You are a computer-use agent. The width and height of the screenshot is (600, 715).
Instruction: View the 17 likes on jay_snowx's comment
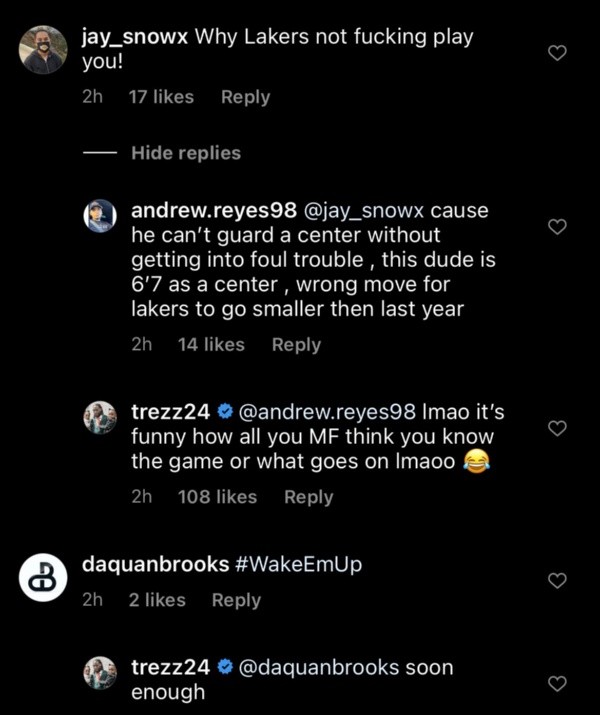[162, 97]
